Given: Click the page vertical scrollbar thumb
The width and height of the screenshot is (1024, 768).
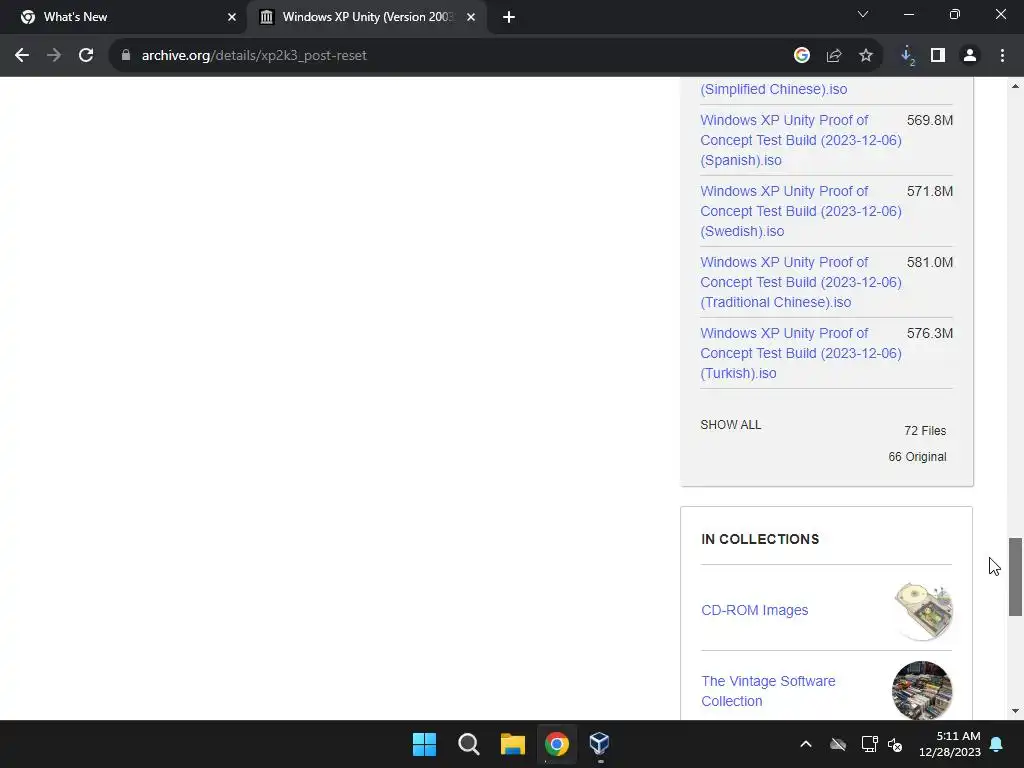Looking at the screenshot, I should tap(1015, 577).
